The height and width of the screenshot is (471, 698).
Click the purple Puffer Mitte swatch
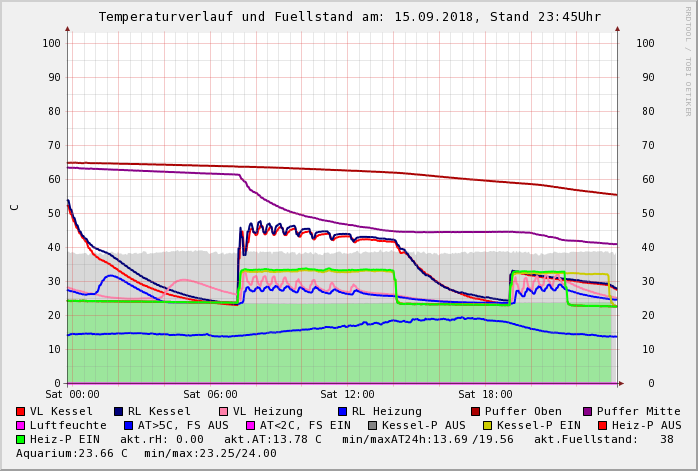click(587, 411)
